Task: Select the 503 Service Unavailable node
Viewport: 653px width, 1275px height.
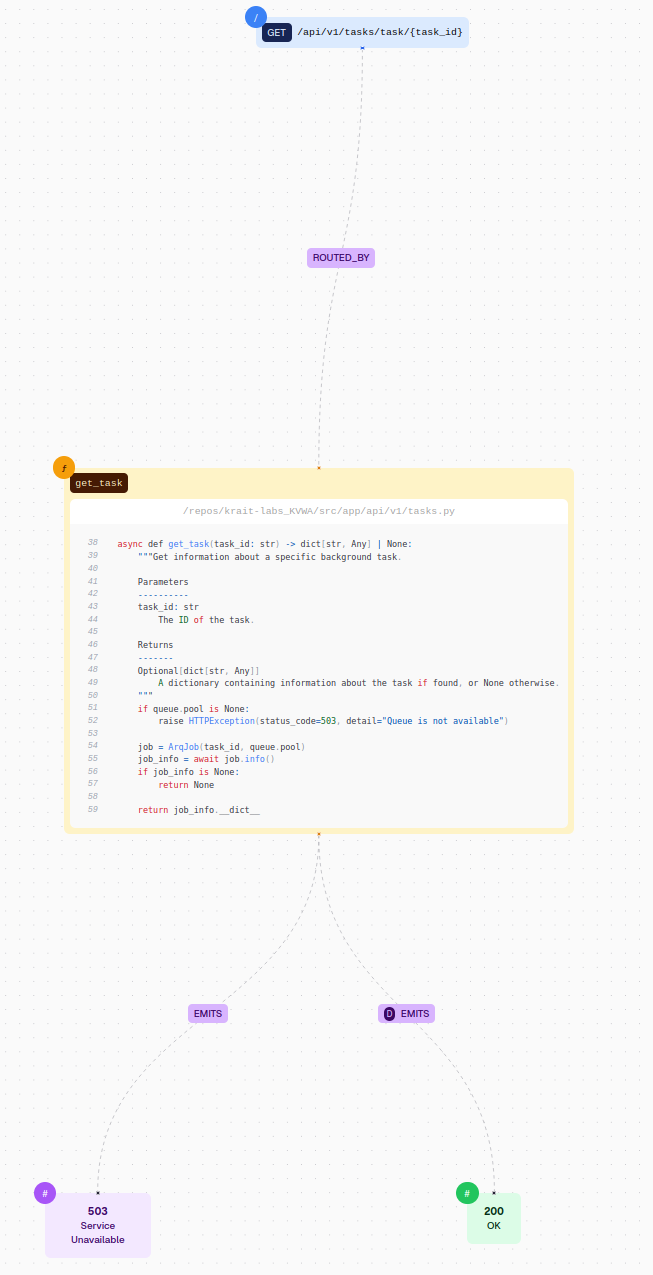Action: pyautogui.click(x=98, y=1225)
